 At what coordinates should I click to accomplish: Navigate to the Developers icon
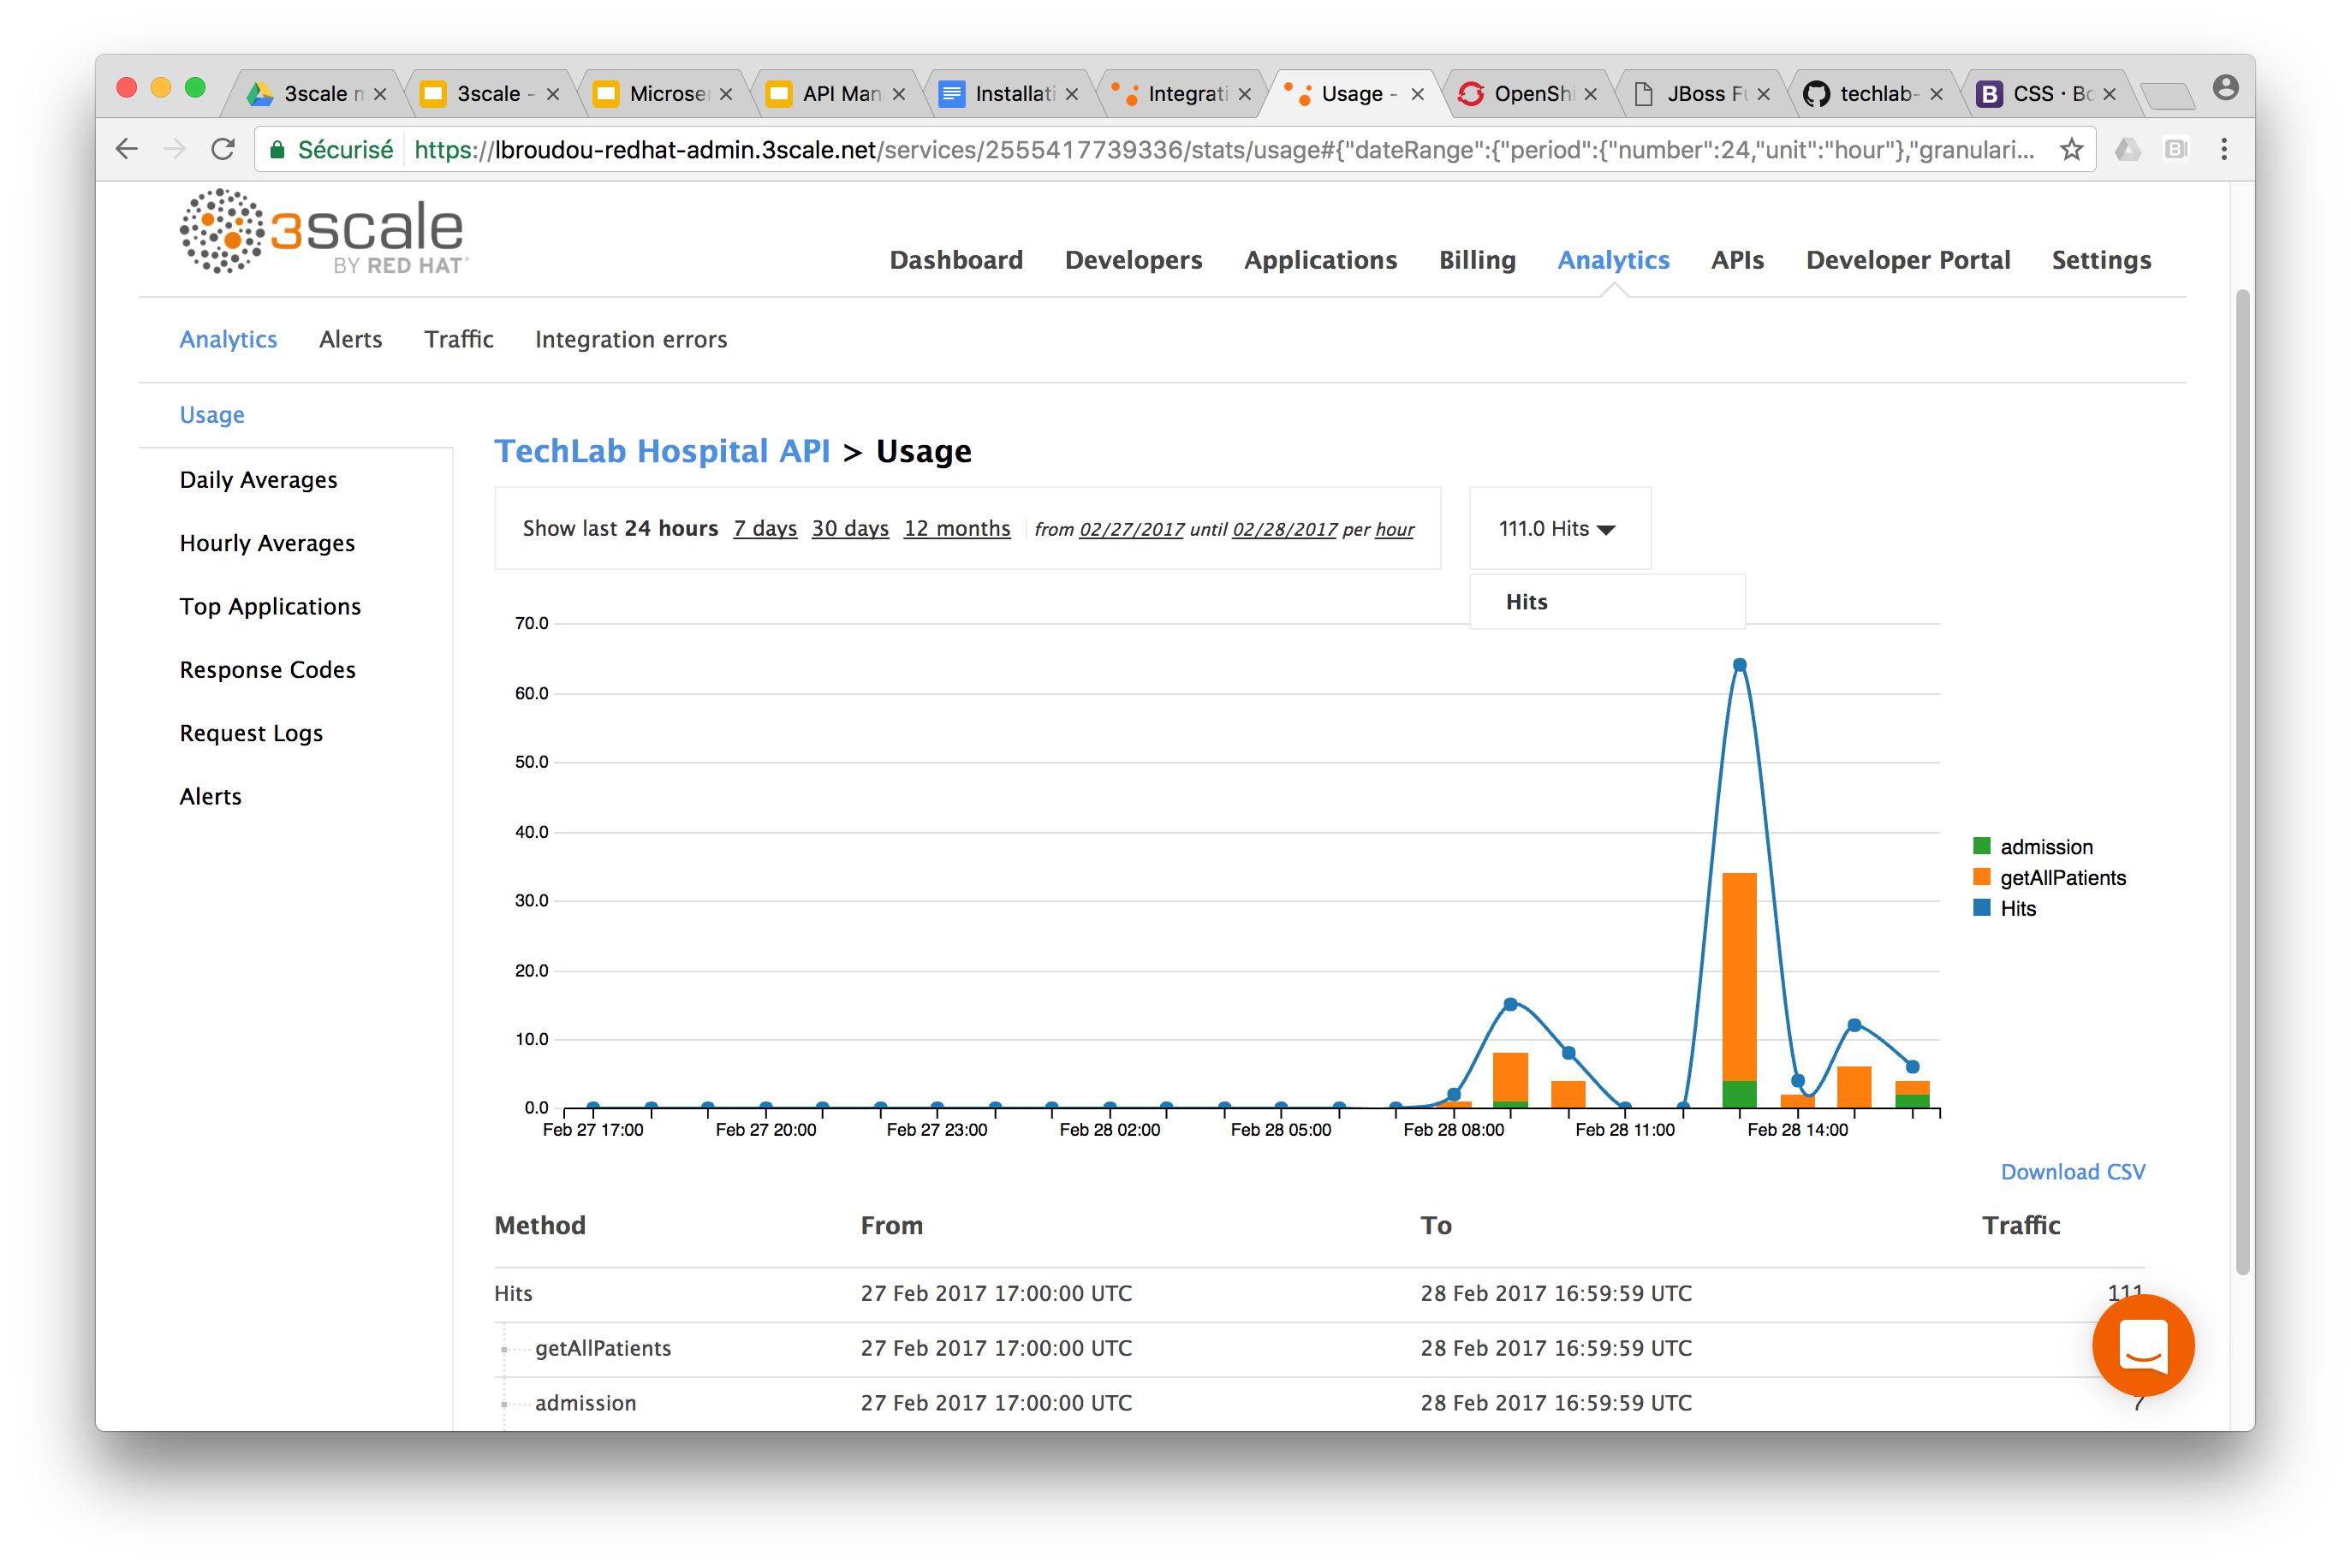pyautogui.click(x=1133, y=259)
